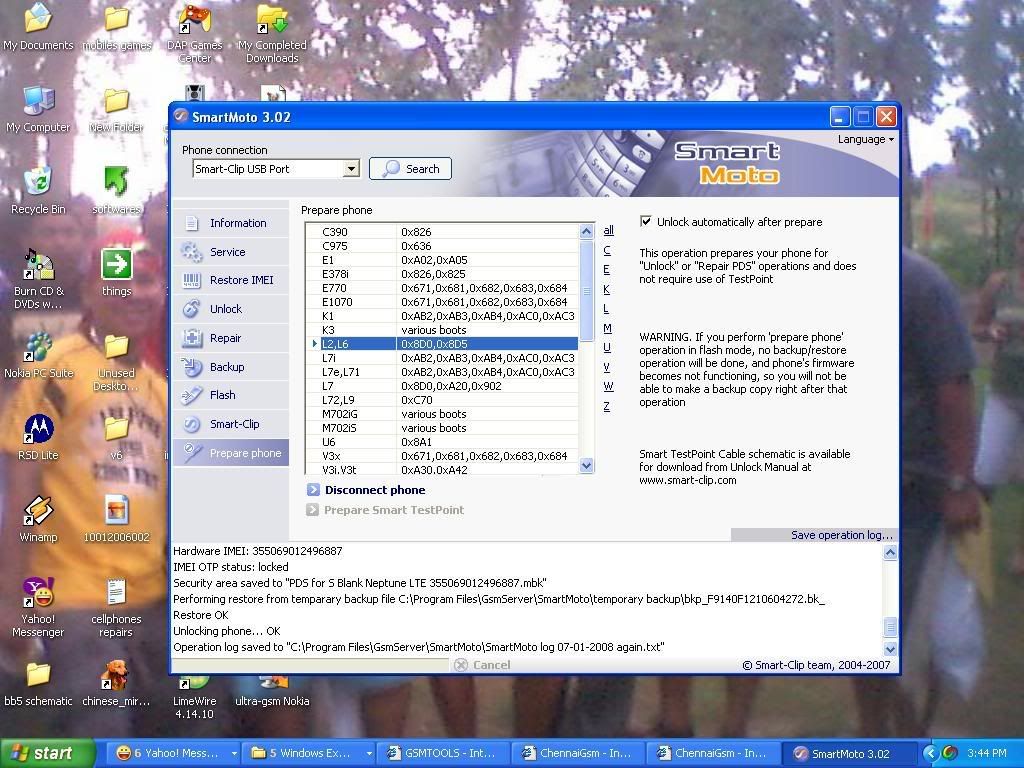Filter phone list by letter C
The height and width of the screenshot is (768, 1024).
click(607, 250)
